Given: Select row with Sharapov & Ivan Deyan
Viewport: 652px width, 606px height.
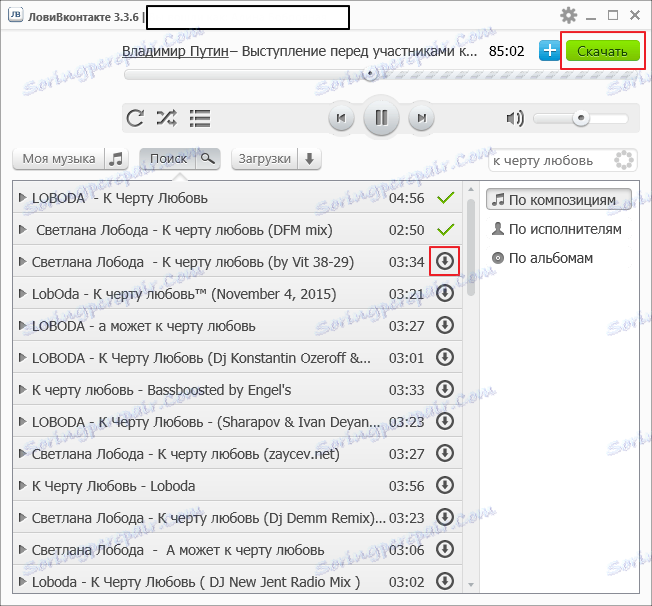Looking at the screenshot, I should click(237, 422).
